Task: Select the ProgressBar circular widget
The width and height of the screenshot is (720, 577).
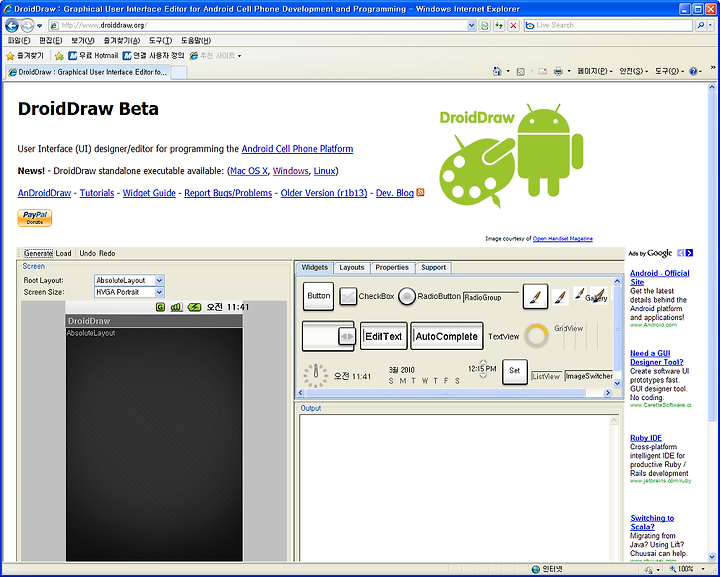Action: pyautogui.click(x=536, y=336)
